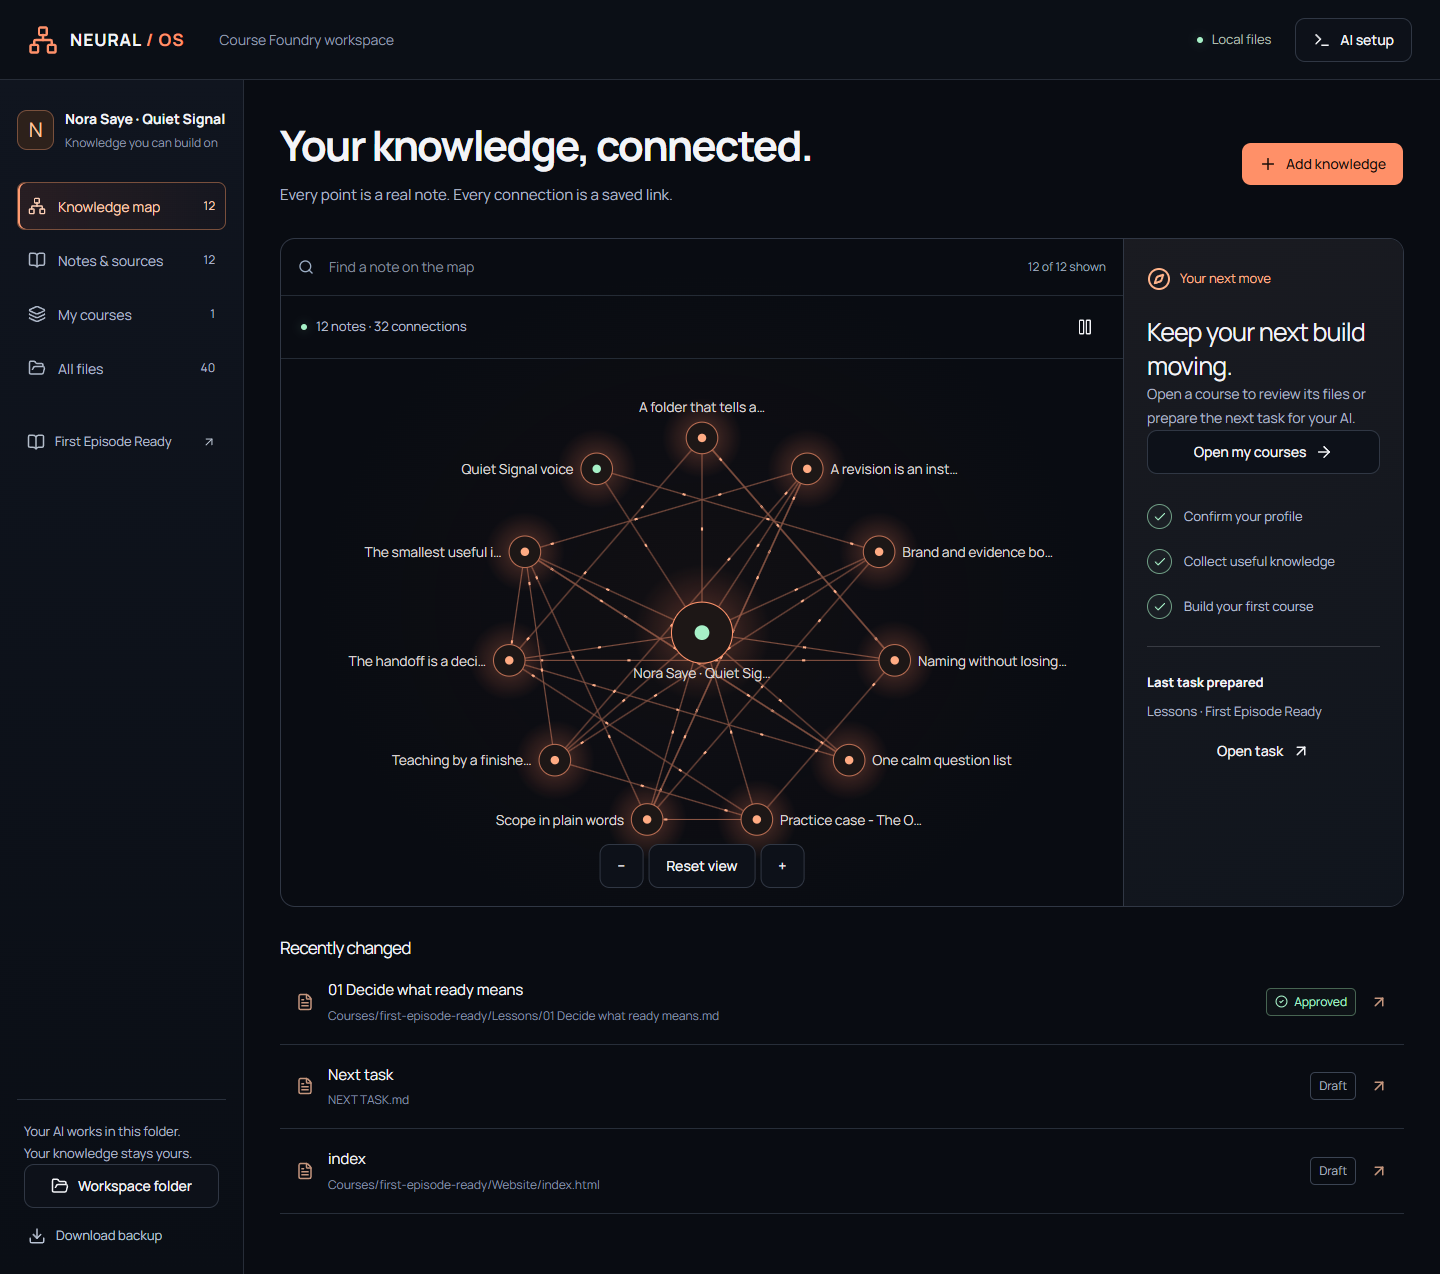Select the Quiet Signal voice node

[597, 469]
